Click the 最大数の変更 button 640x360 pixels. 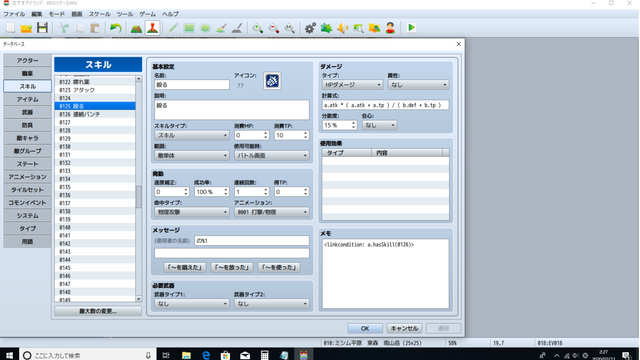click(98, 311)
